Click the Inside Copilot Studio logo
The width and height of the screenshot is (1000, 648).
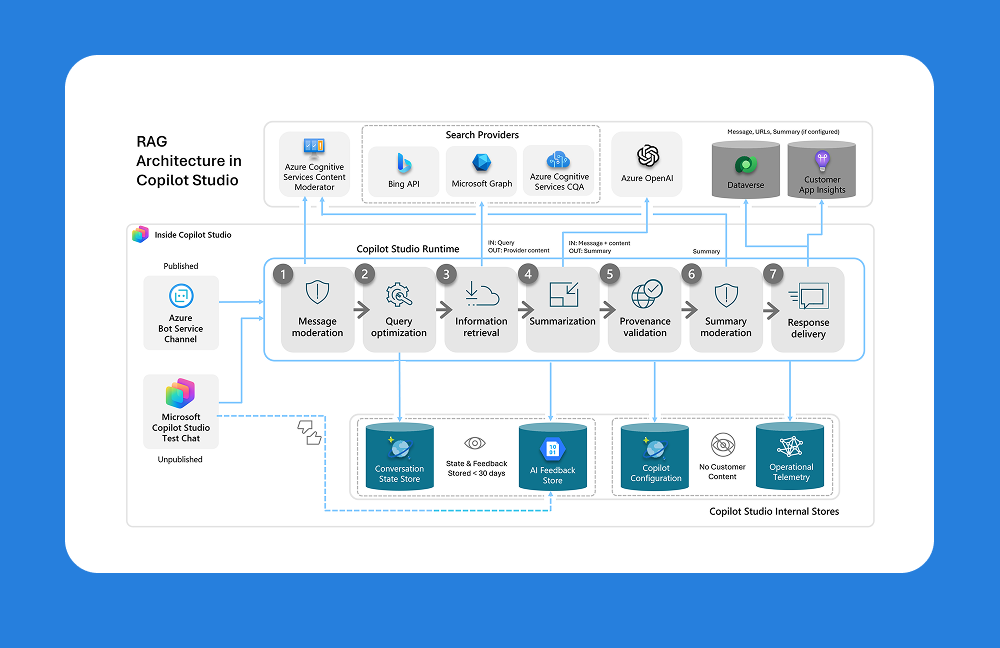140,235
